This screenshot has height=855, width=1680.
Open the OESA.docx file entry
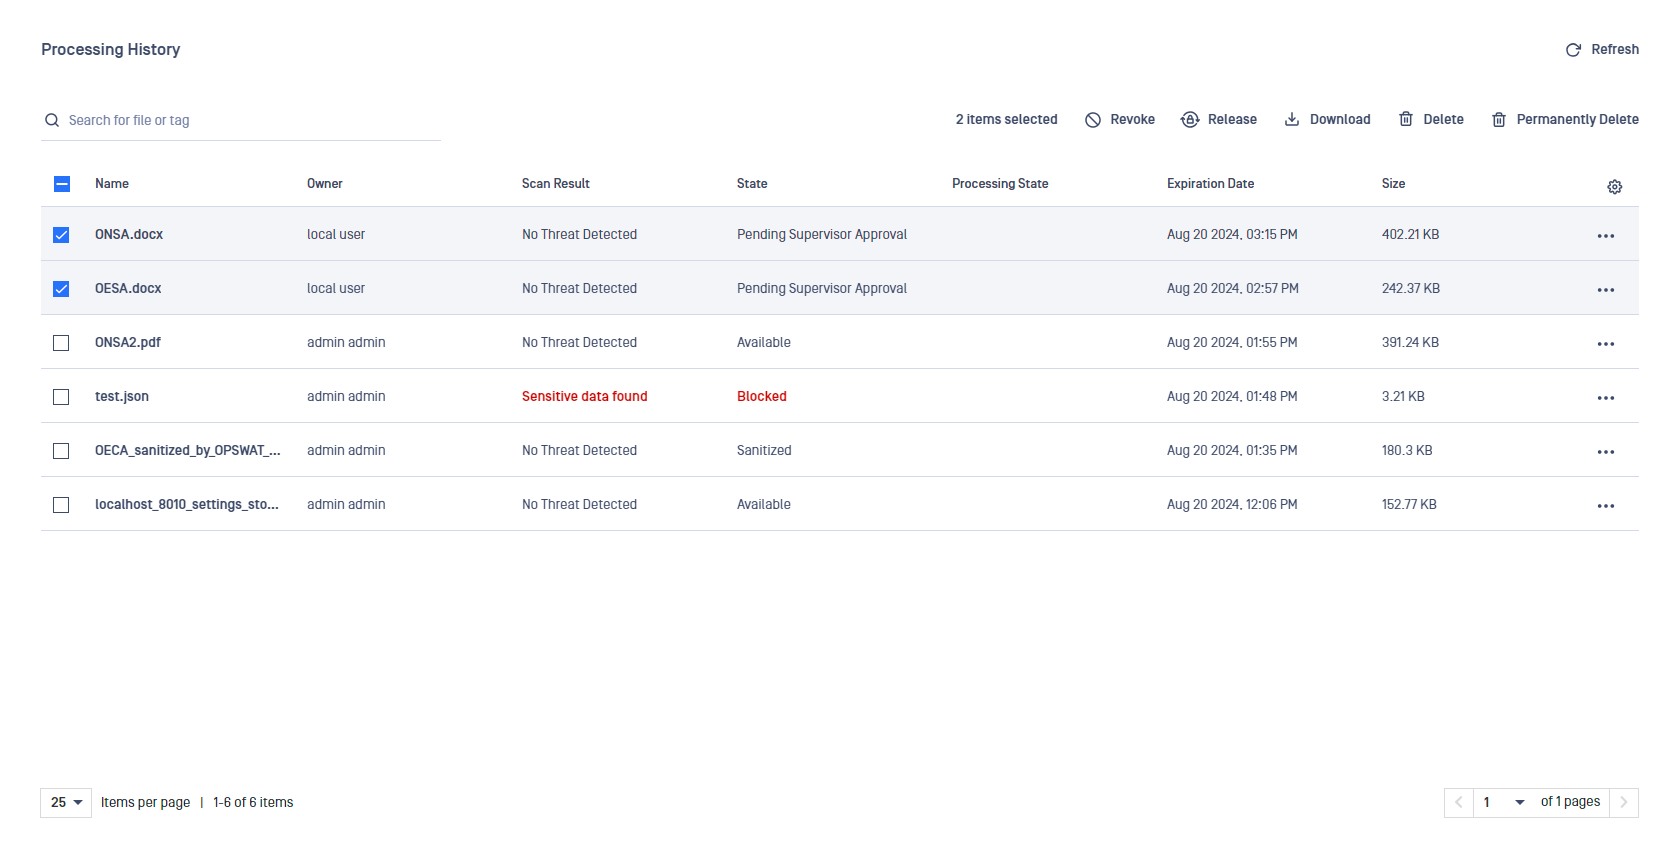point(128,289)
